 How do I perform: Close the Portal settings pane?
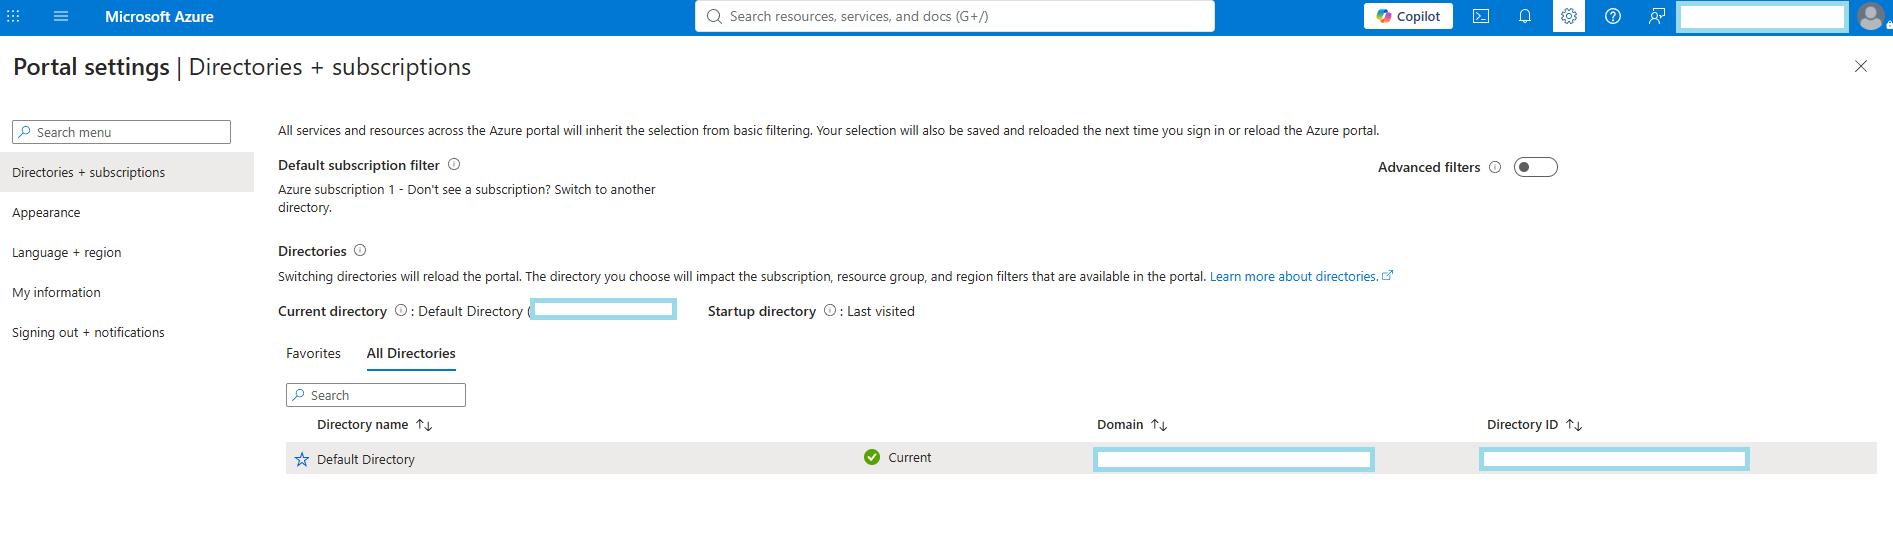(x=1861, y=66)
